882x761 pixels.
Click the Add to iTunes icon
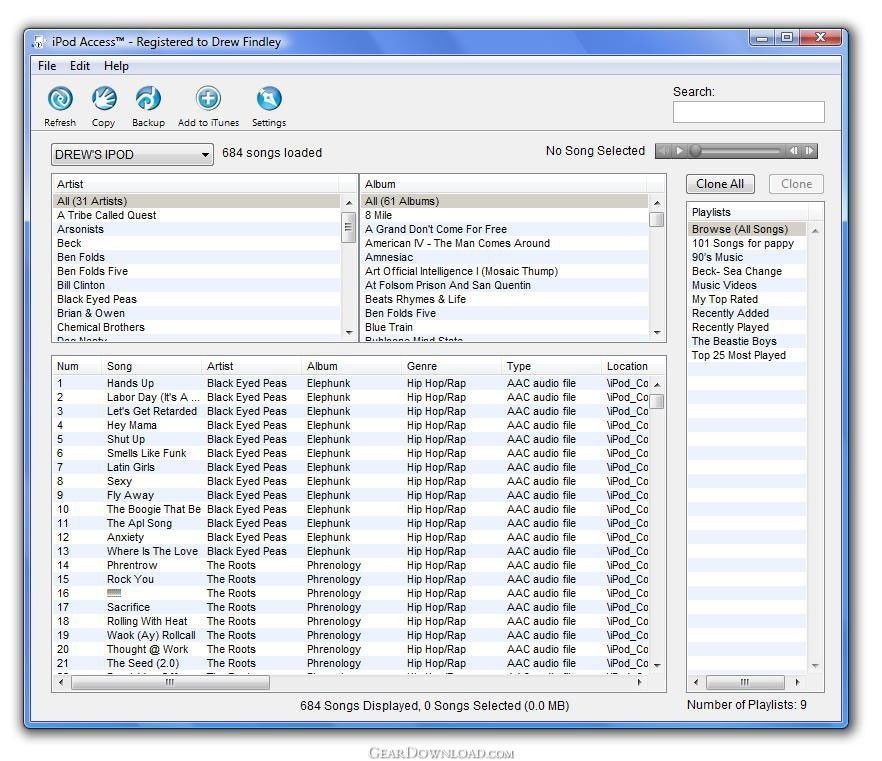point(208,99)
